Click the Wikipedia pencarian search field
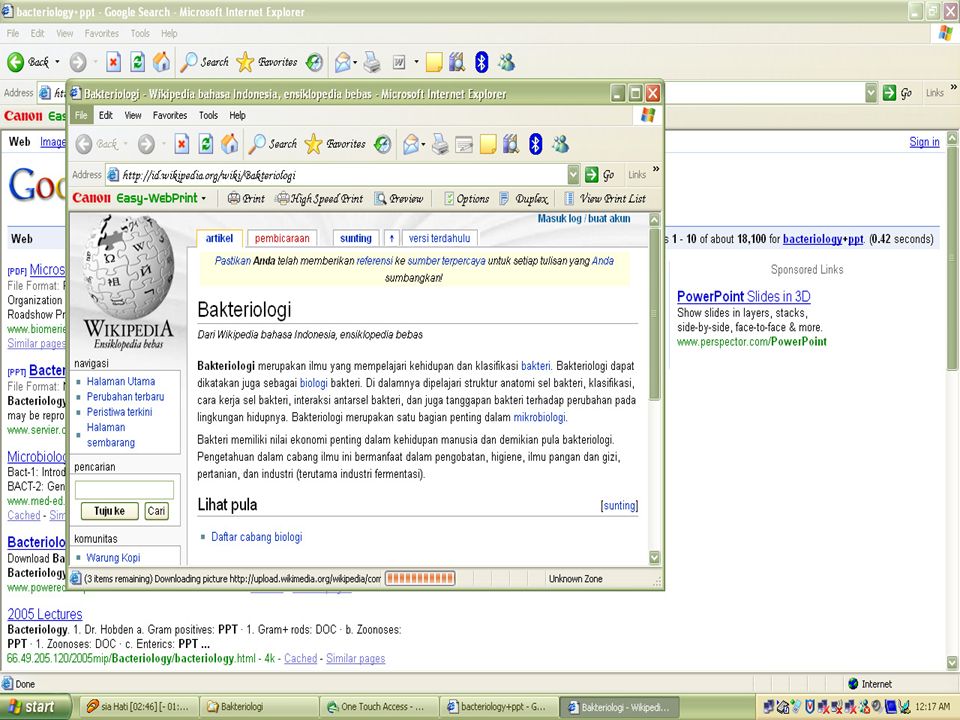Viewport: 960px width, 720px height. point(124,490)
